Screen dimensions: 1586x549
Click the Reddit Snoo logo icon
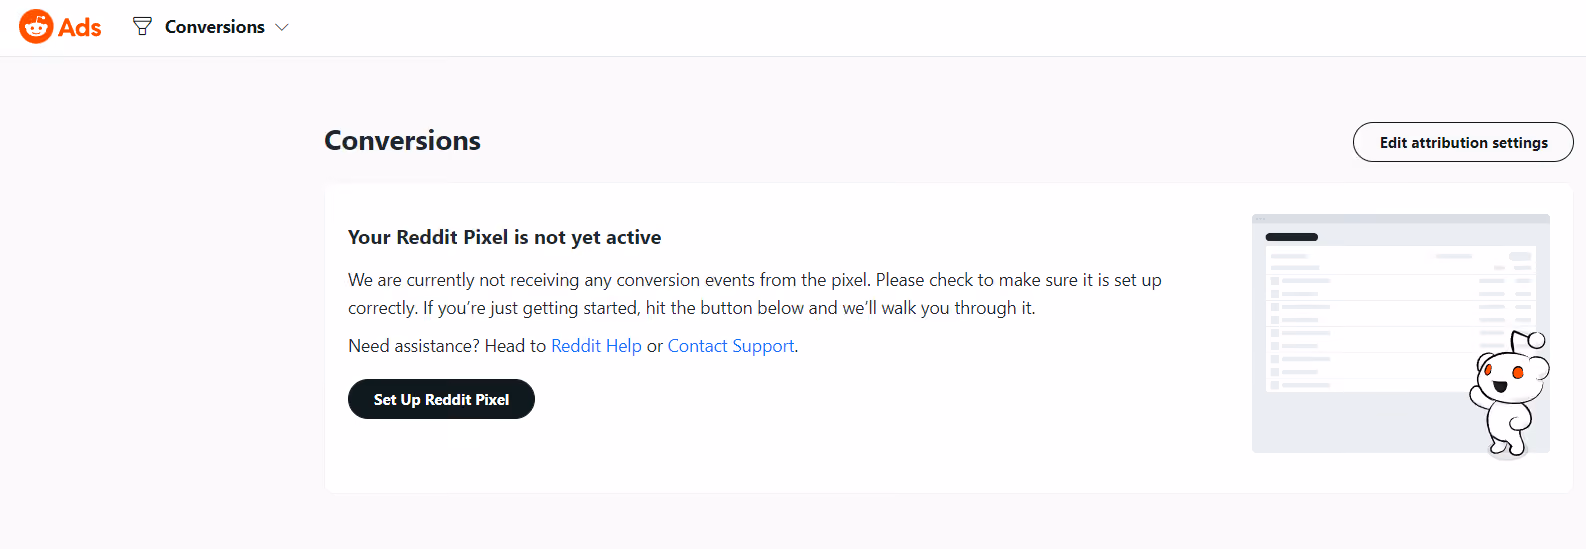(36, 27)
